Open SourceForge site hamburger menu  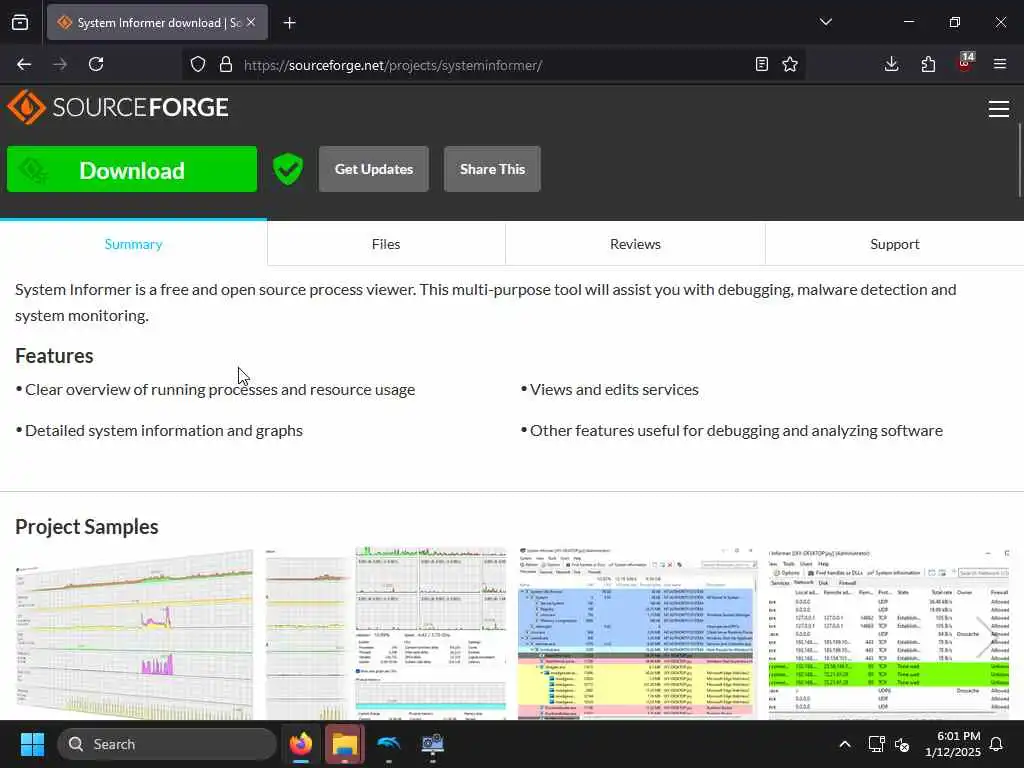(x=999, y=108)
